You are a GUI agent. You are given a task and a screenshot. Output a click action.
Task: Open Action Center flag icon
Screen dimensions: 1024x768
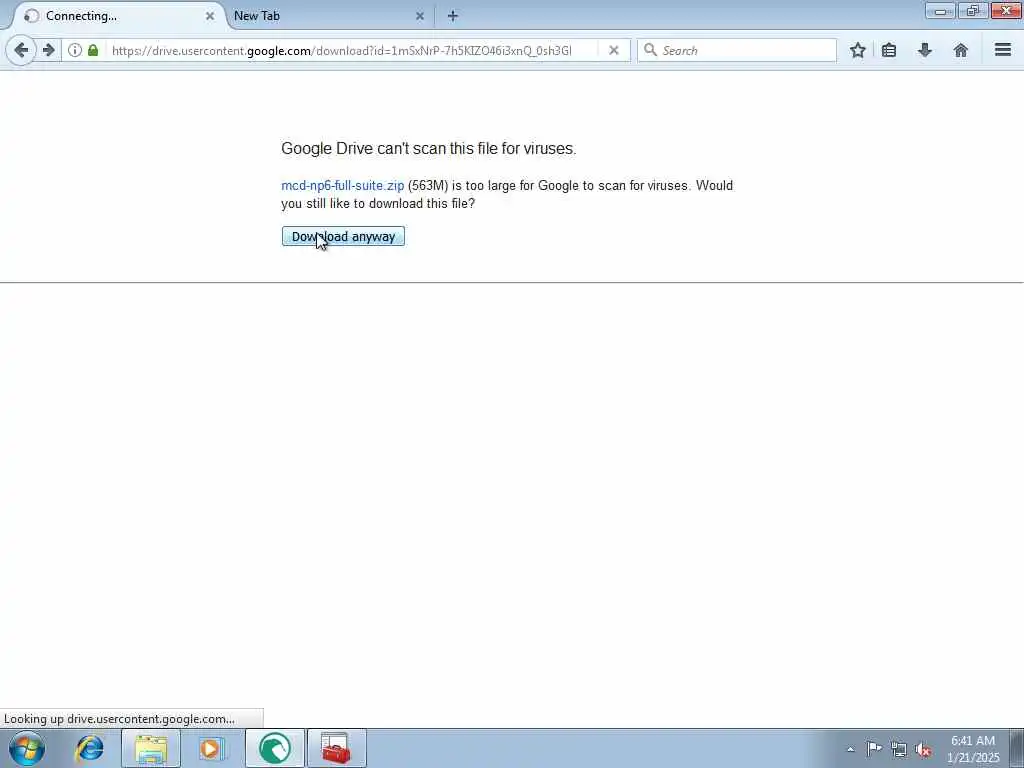[x=874, y=749]
